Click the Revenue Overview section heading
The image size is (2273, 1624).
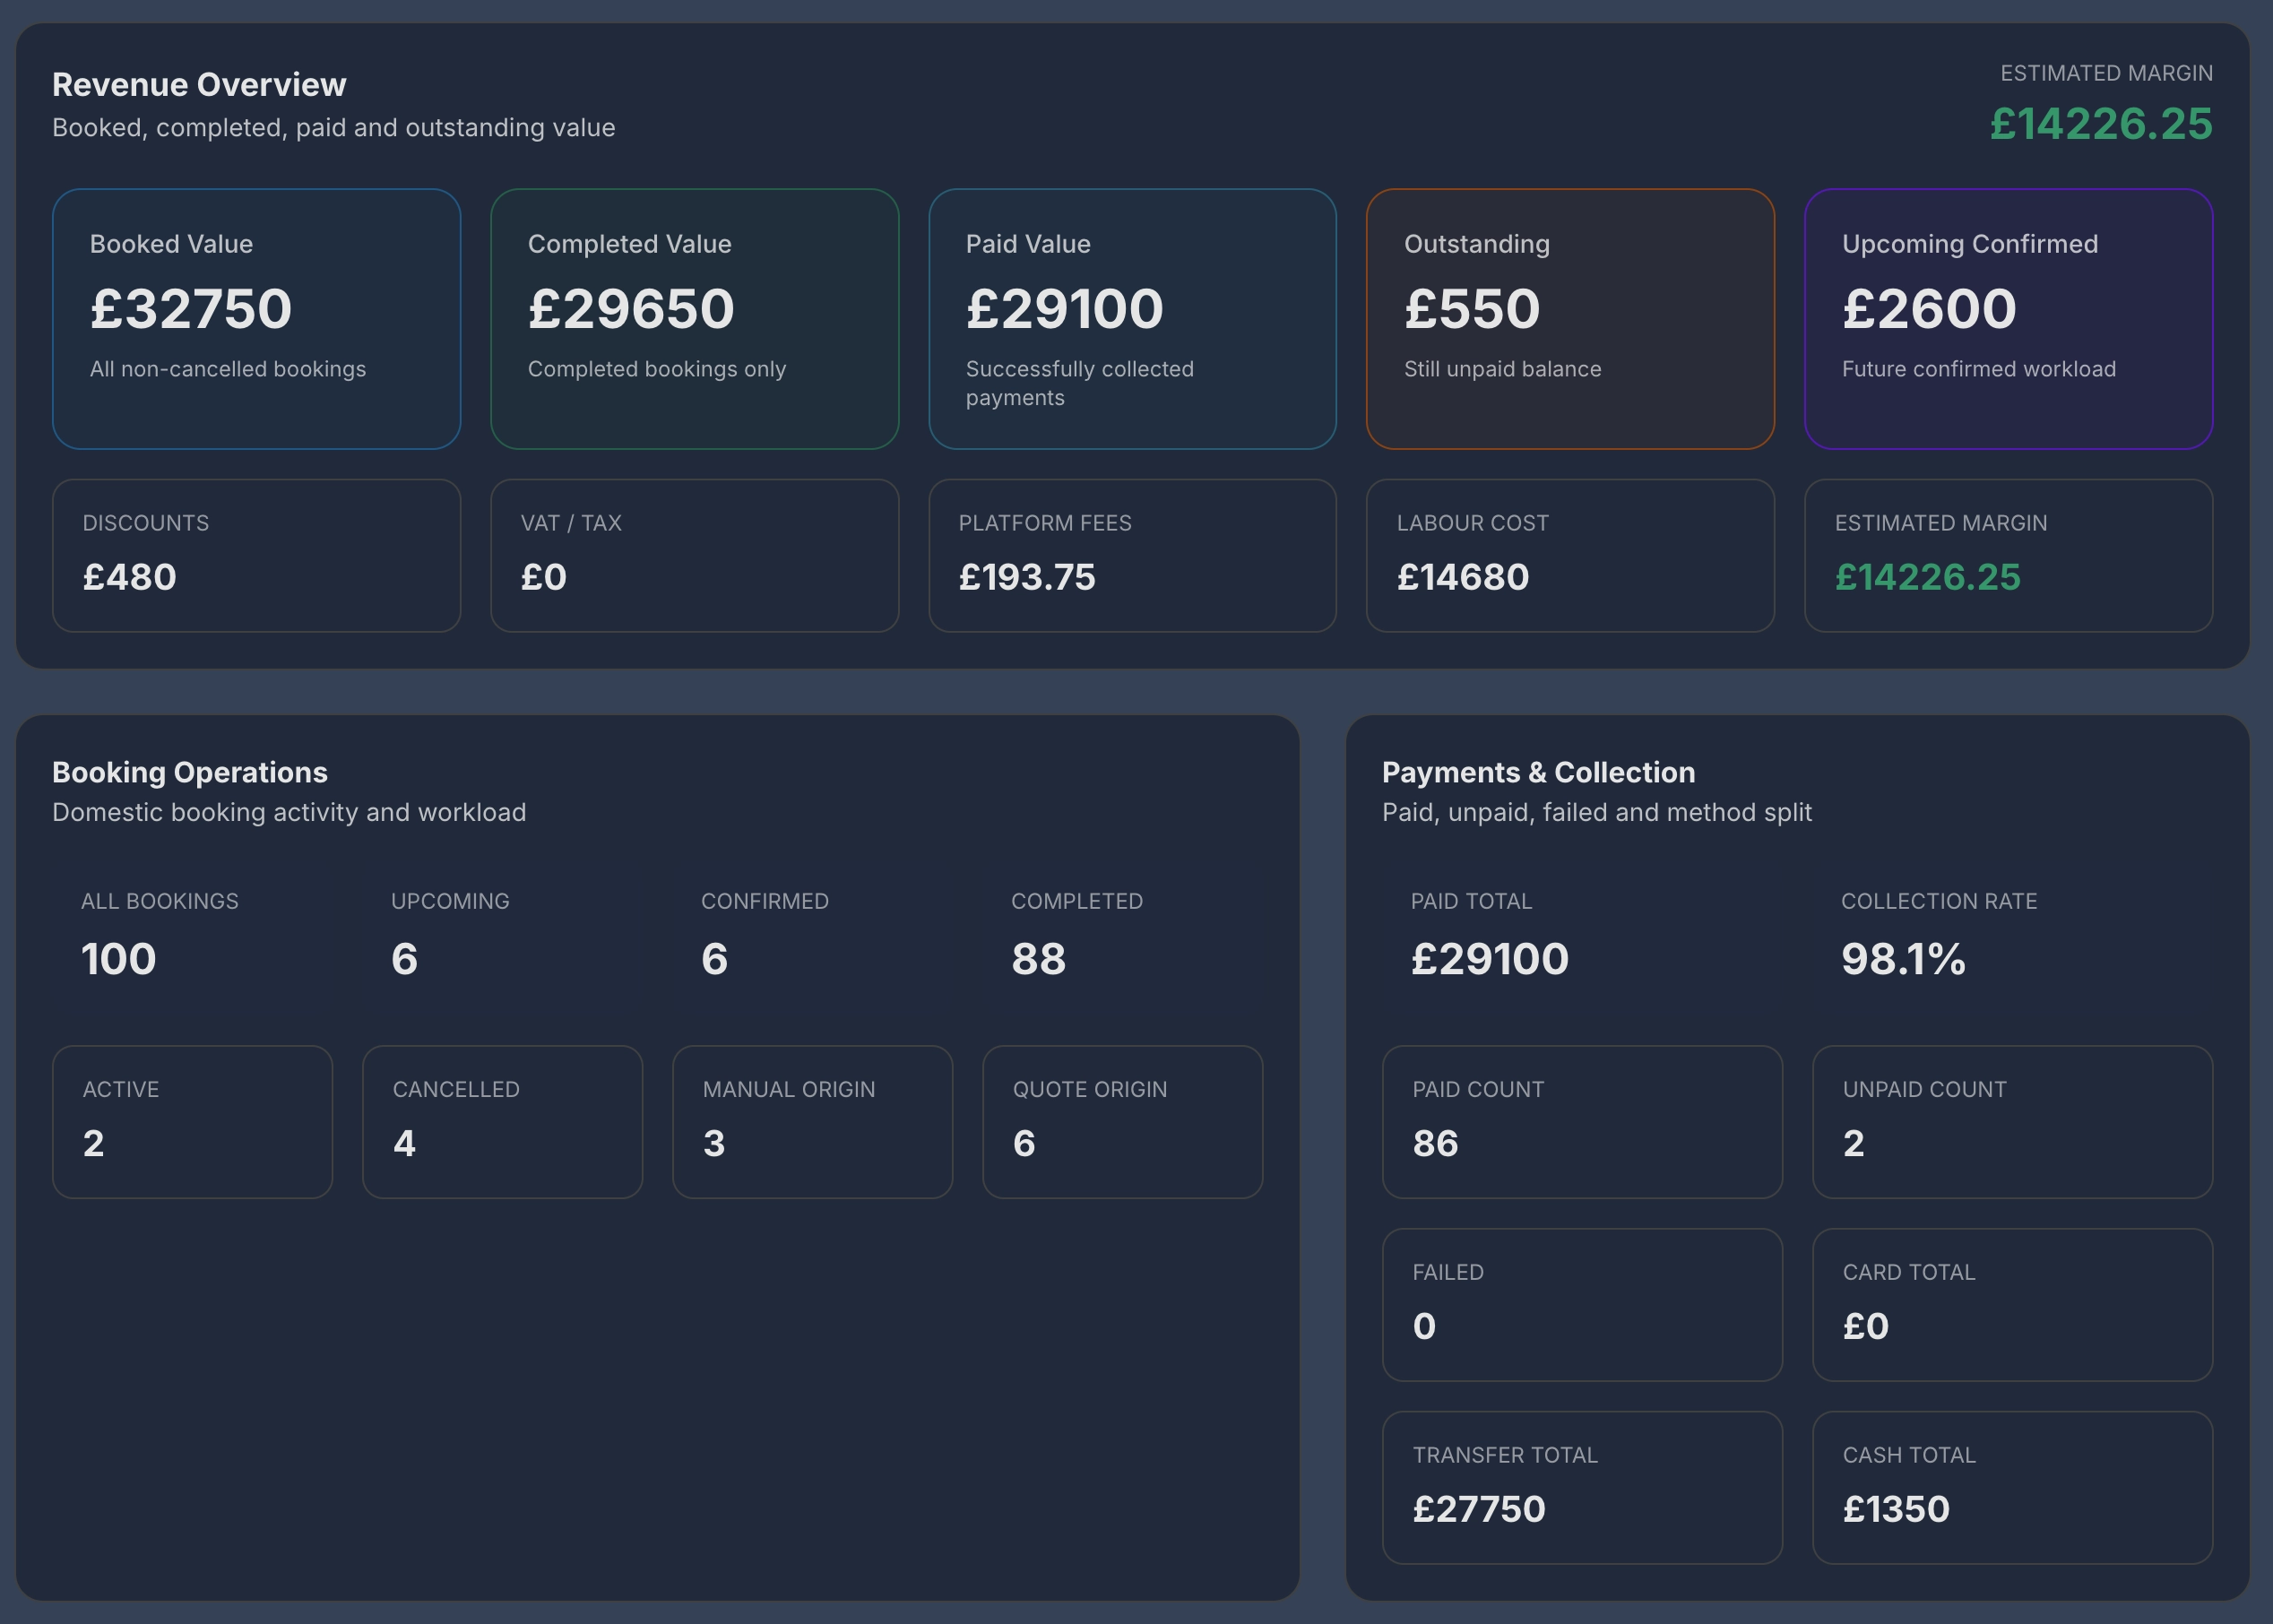pyautogui.click(x=199, y=85)
